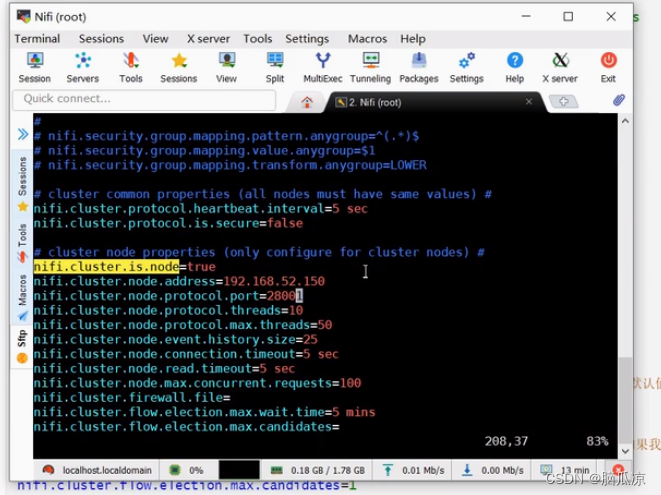The width and height of the screenshot is (661, 495).
Task: Click the upload speed arrow icon
Action: [x=387, y=470]
